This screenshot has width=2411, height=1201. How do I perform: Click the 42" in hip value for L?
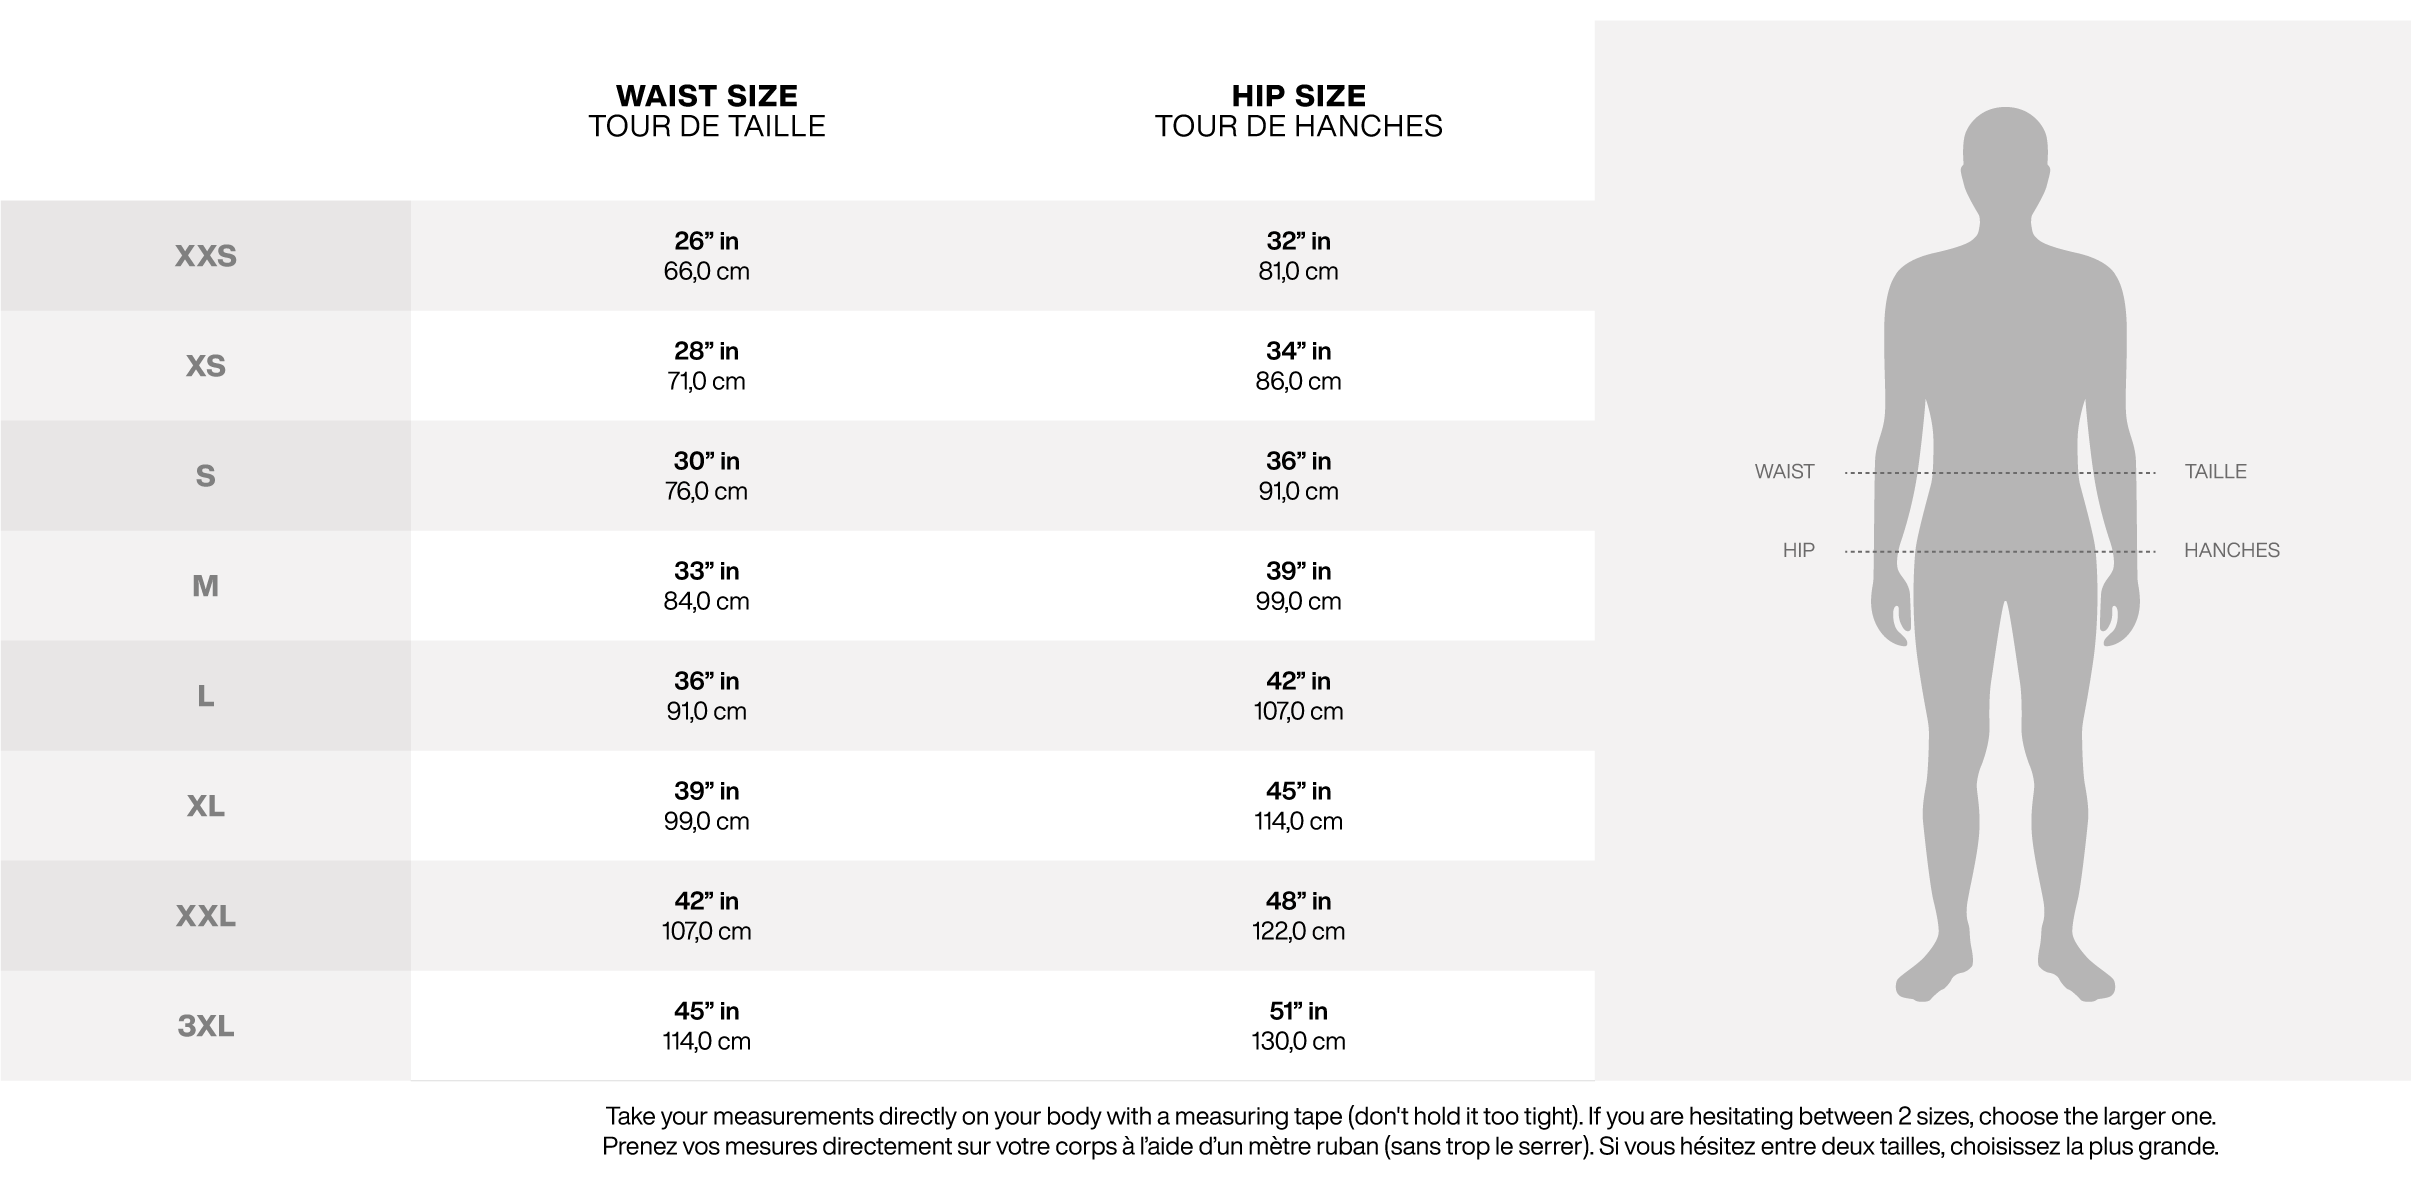(x=1298, y=681)
